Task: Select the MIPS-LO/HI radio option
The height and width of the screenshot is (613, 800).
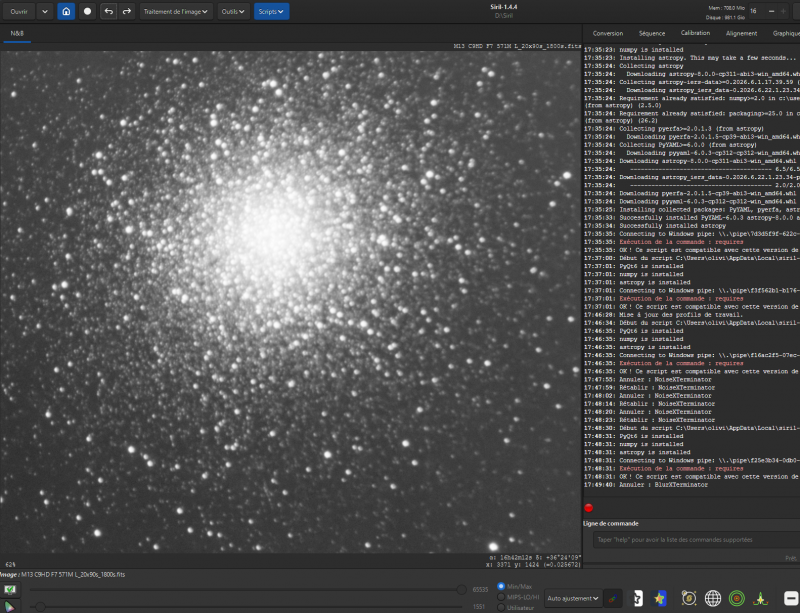Action: 501,597
